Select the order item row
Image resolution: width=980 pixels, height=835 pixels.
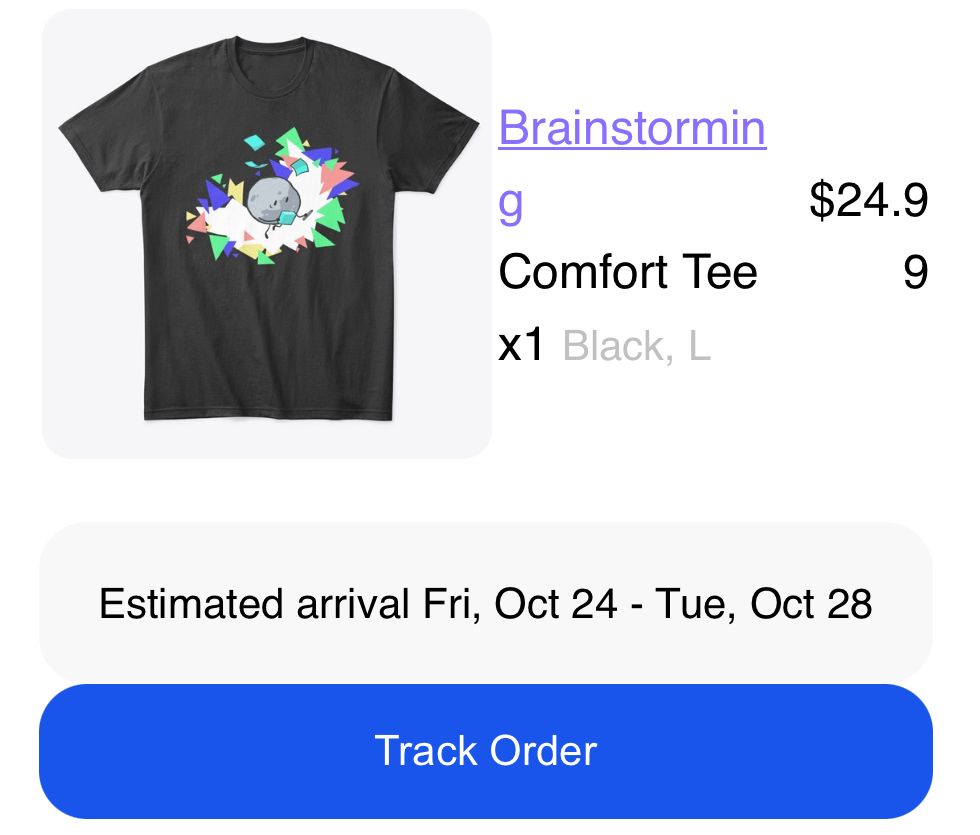point(490,230)
